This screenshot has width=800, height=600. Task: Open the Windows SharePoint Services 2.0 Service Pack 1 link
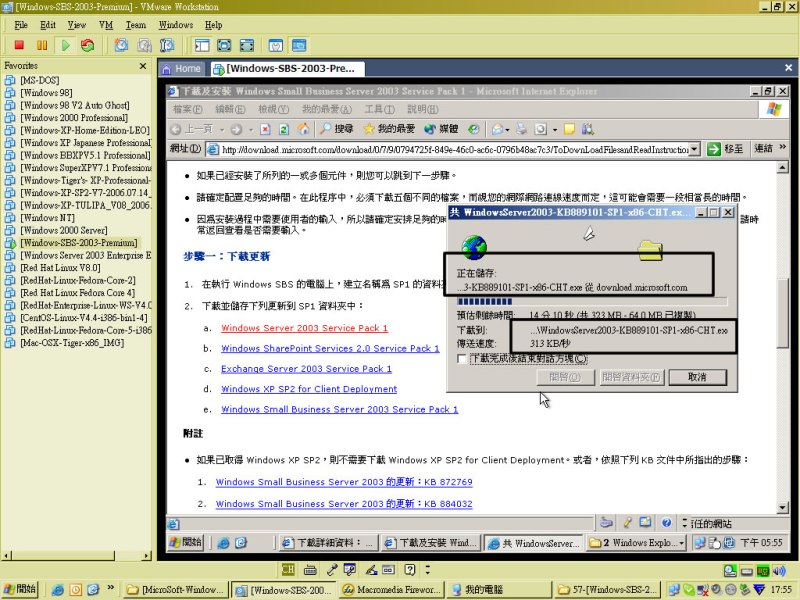[x=330, y=348]
